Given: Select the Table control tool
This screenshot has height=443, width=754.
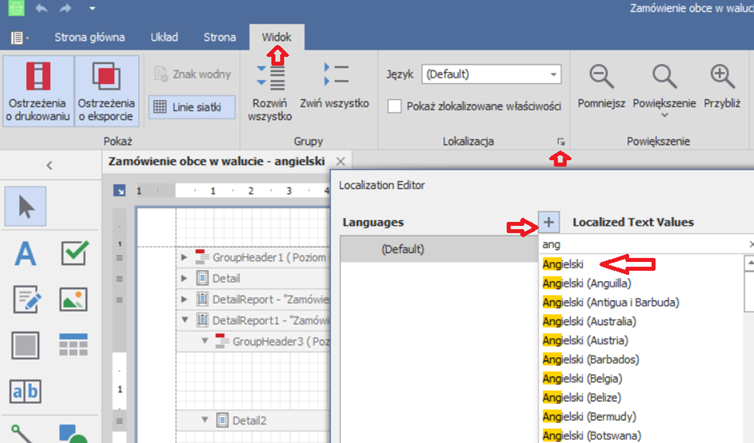Looking at the screenshot, I should coord(75,345).
